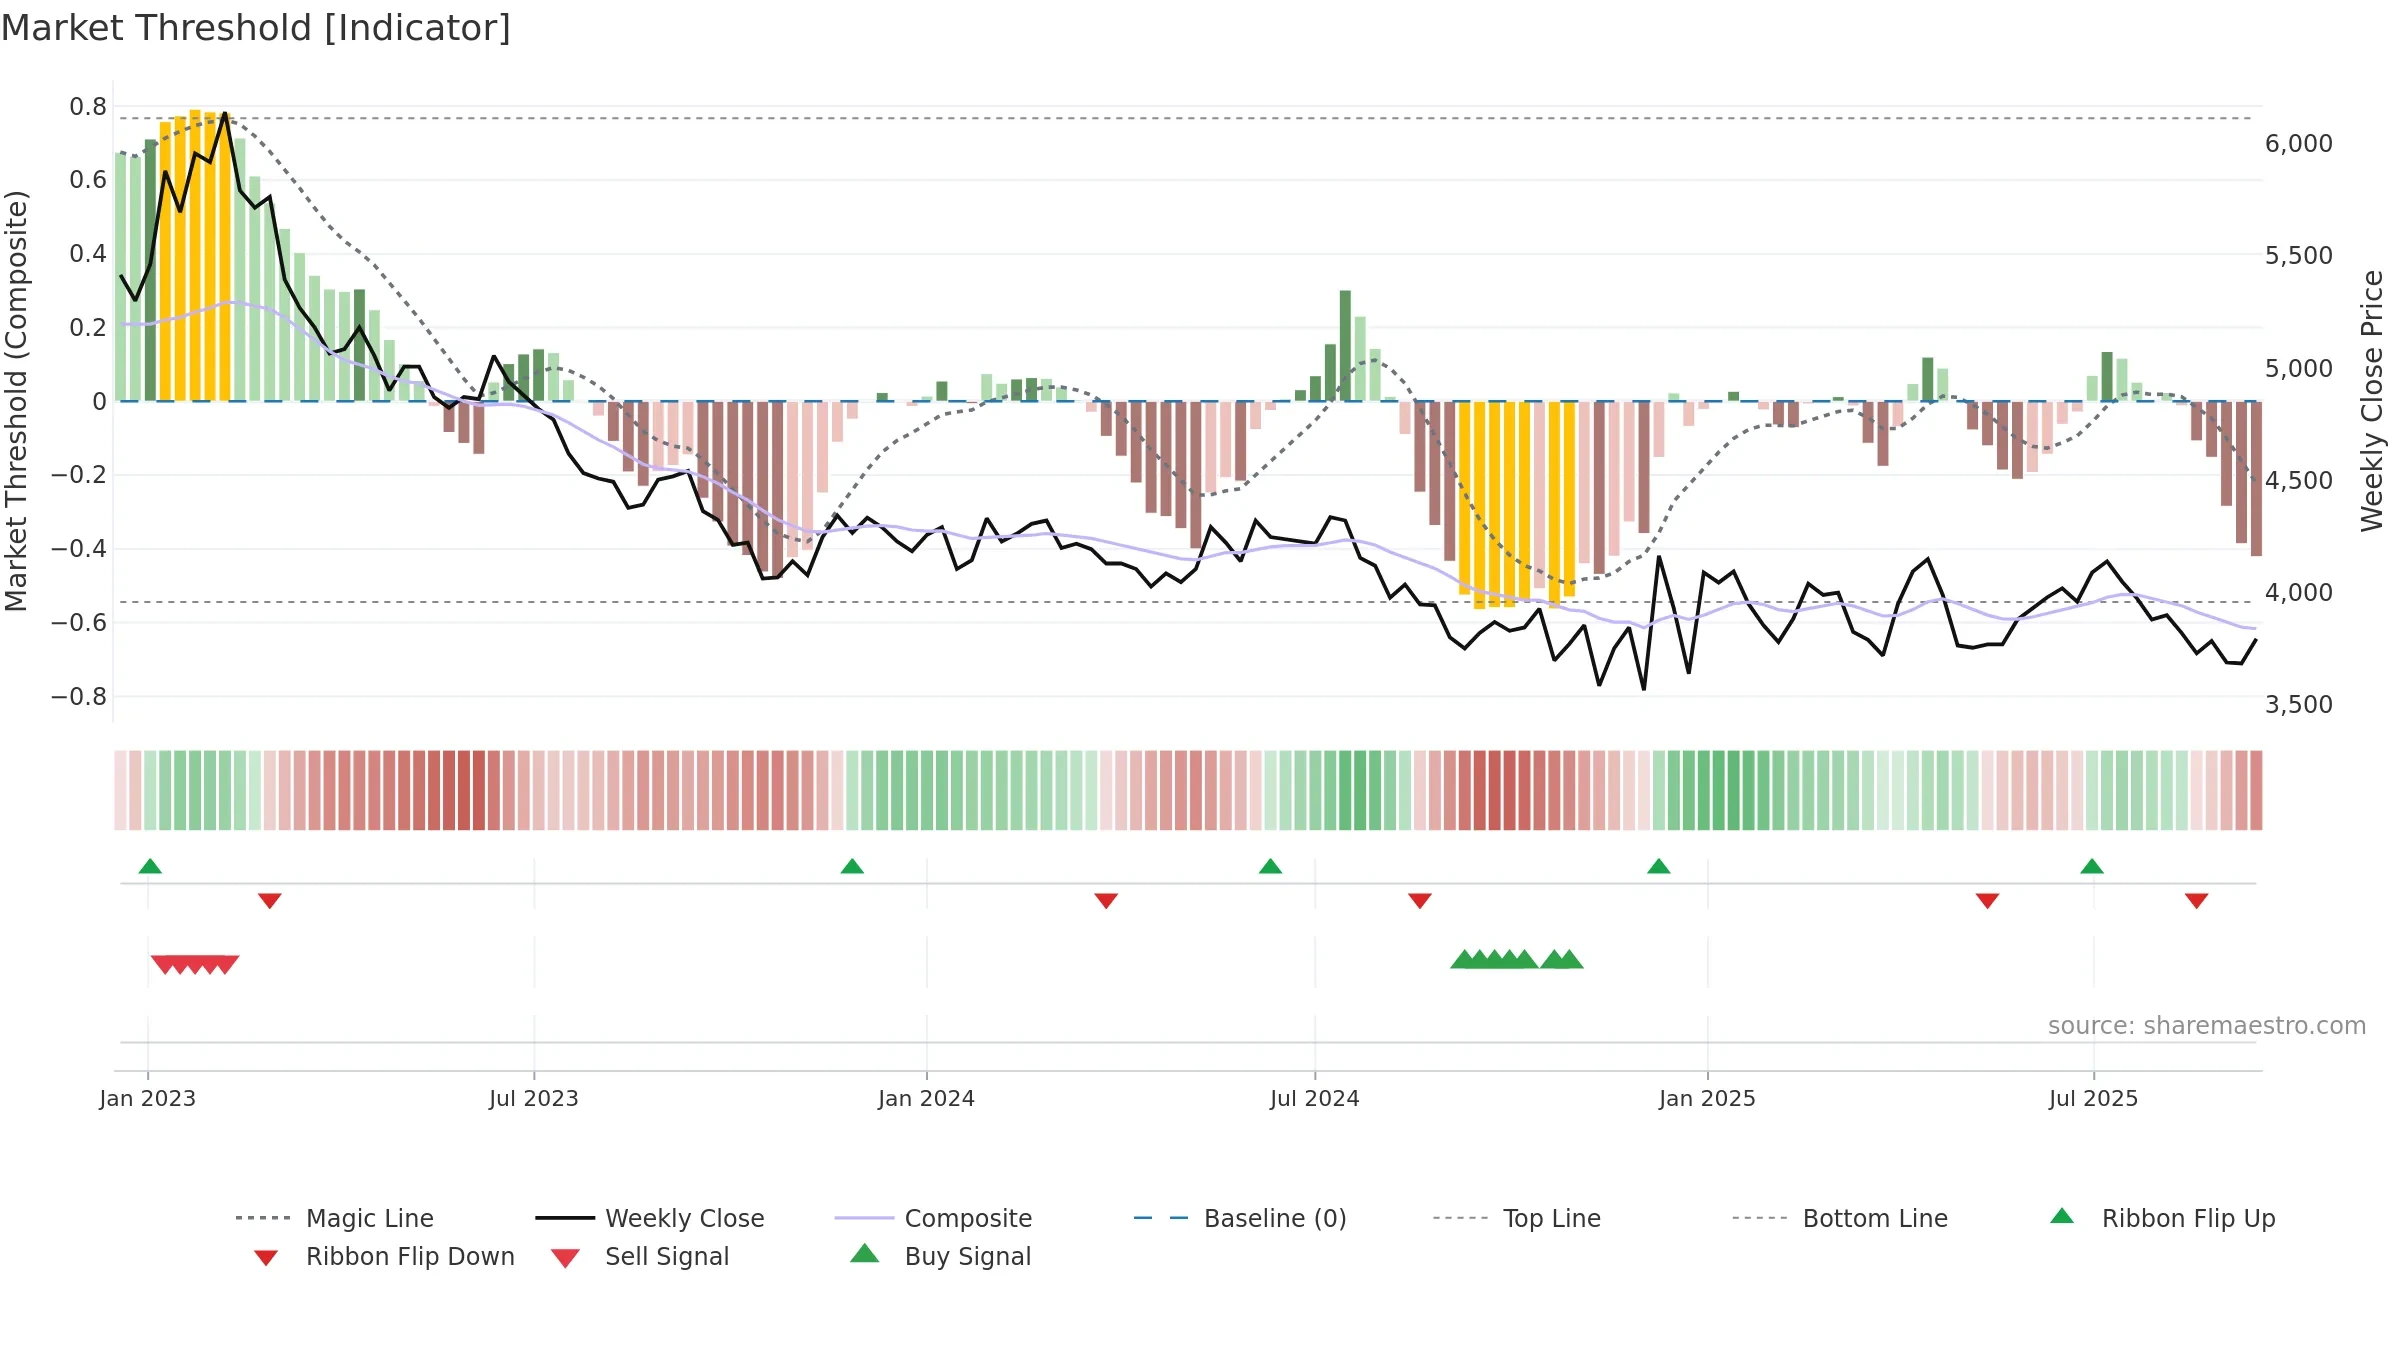Click the Jul 2025 x-axis label
This screenshot has height=1350, width=2400.
(2094, 1098)
